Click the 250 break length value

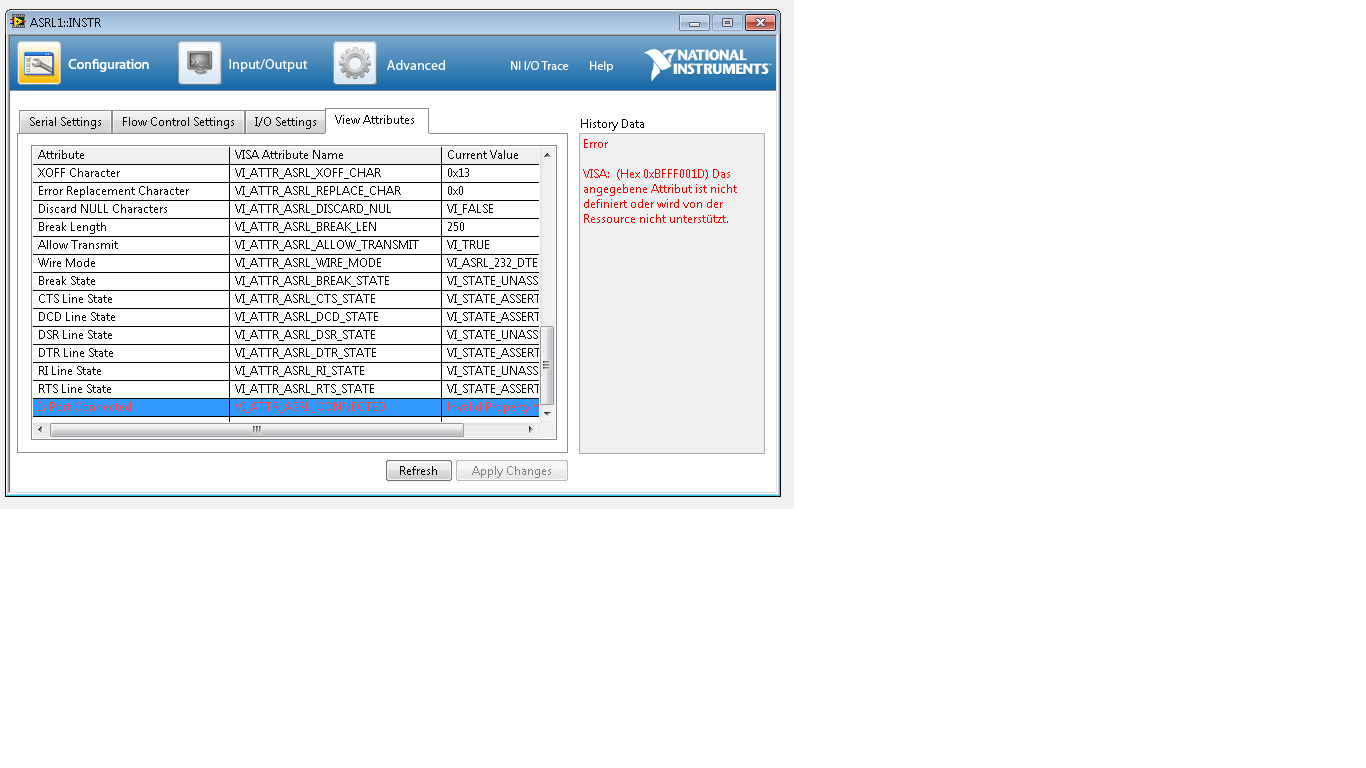click(491, 227)
